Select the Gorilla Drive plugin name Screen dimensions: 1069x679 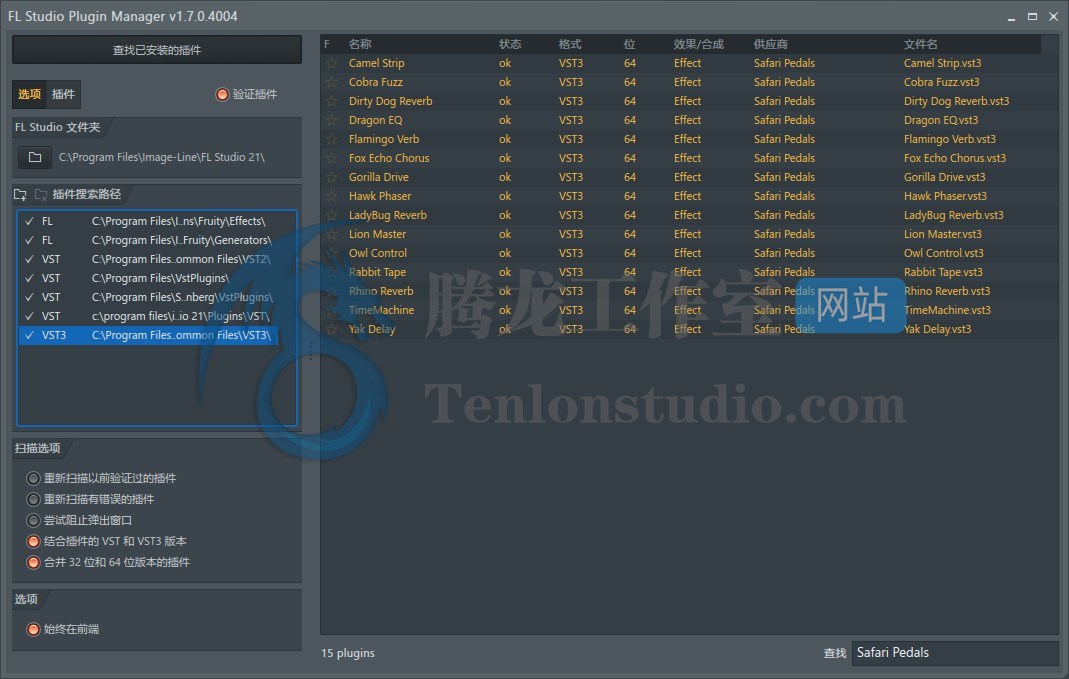click(x=379, y=177)
